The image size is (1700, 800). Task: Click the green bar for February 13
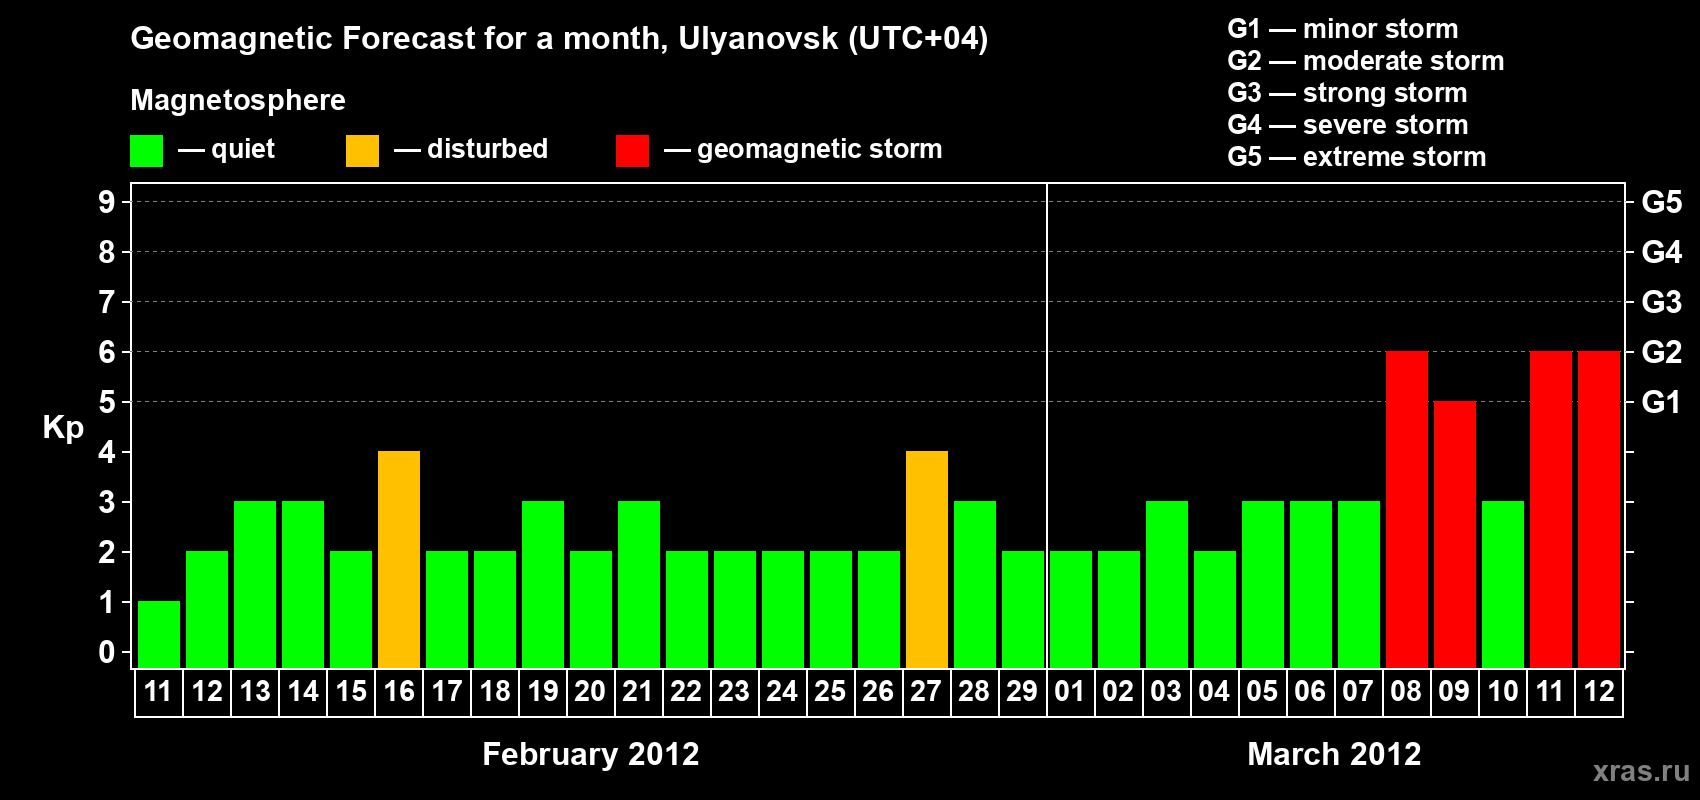click(x=255, y=584)
